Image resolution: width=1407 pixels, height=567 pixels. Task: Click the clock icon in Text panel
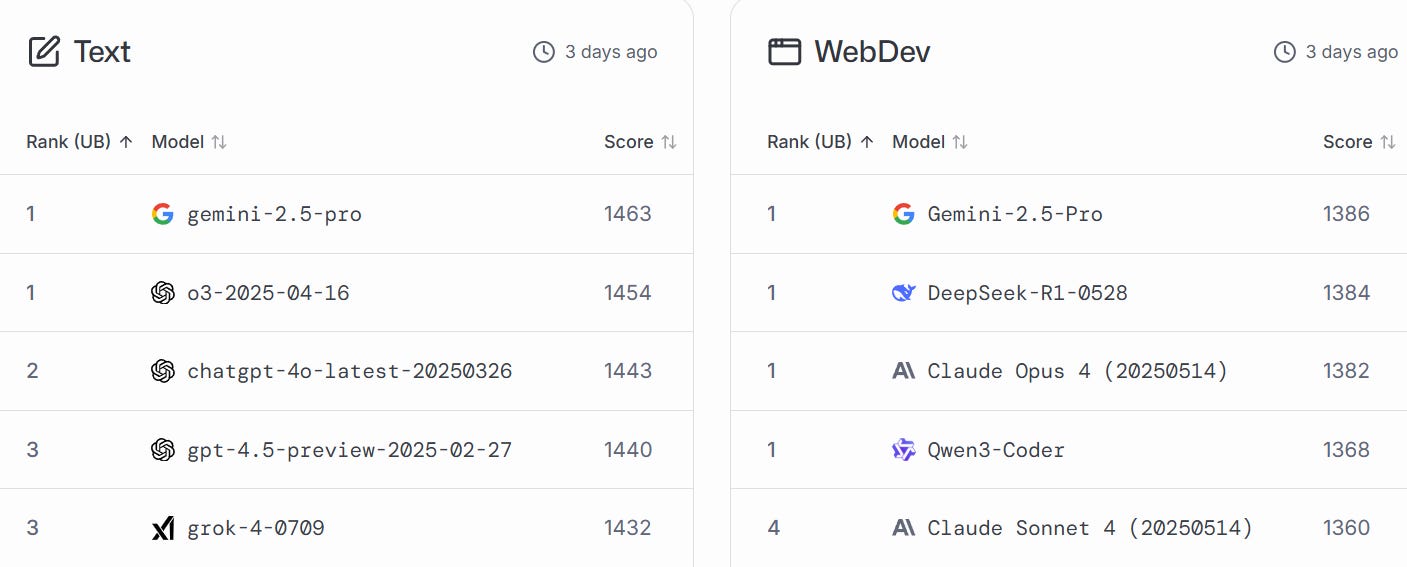coord(544,51)
